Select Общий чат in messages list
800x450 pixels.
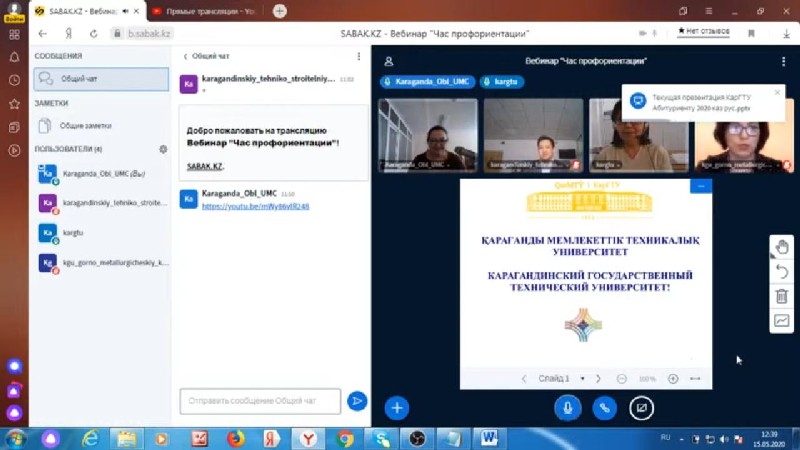(x=101, y=79)
